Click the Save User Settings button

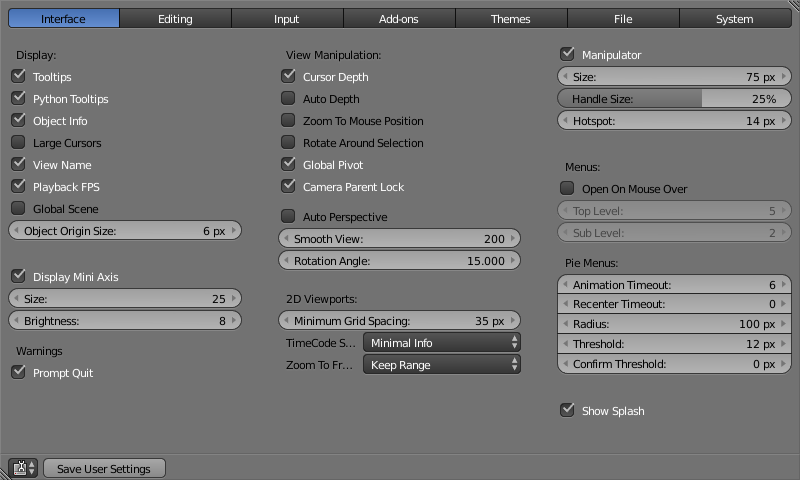(104, 468)
